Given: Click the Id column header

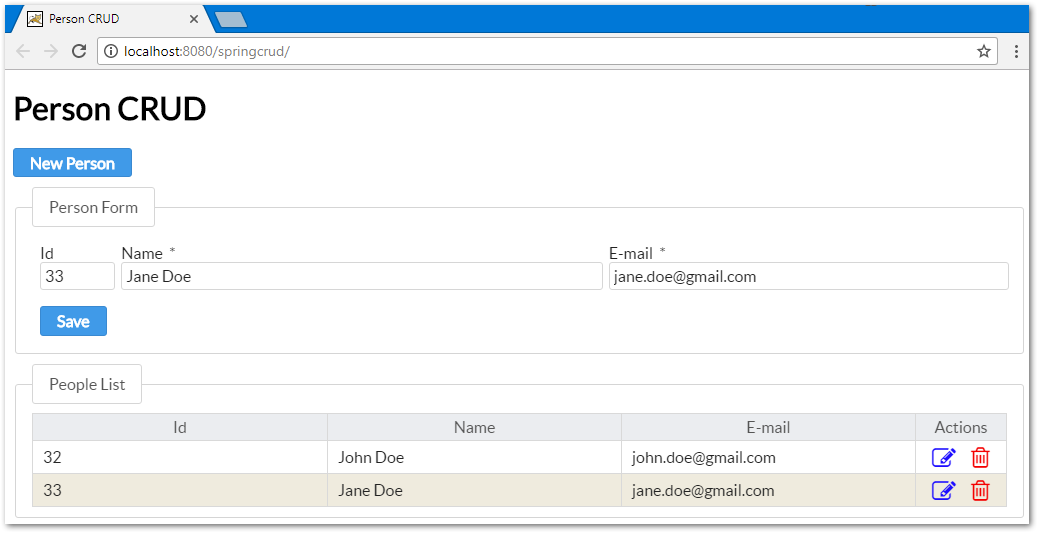Looking at the screenshot, I should (x=179, y=427).
